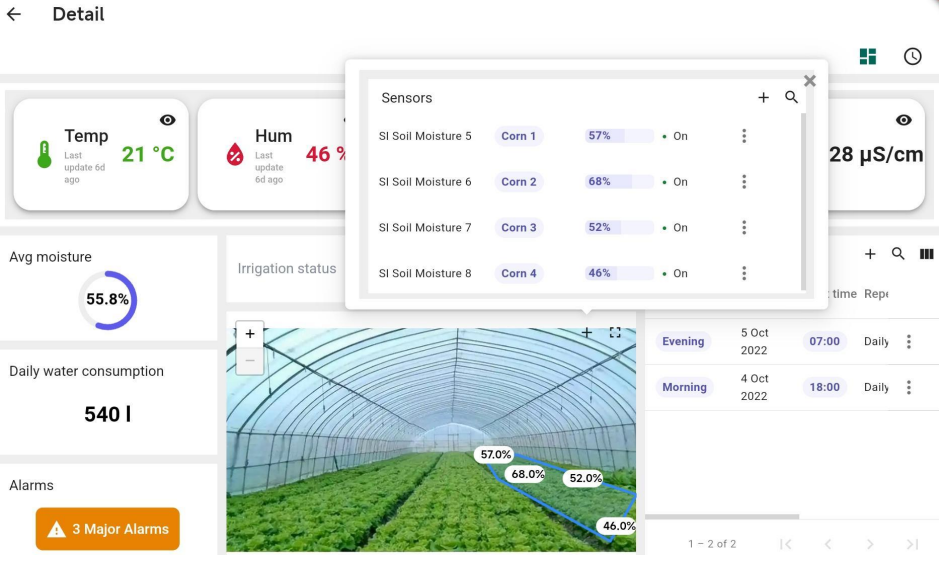Select the Morning schedule entry
The image size is (939, 567).
(684, 388)
